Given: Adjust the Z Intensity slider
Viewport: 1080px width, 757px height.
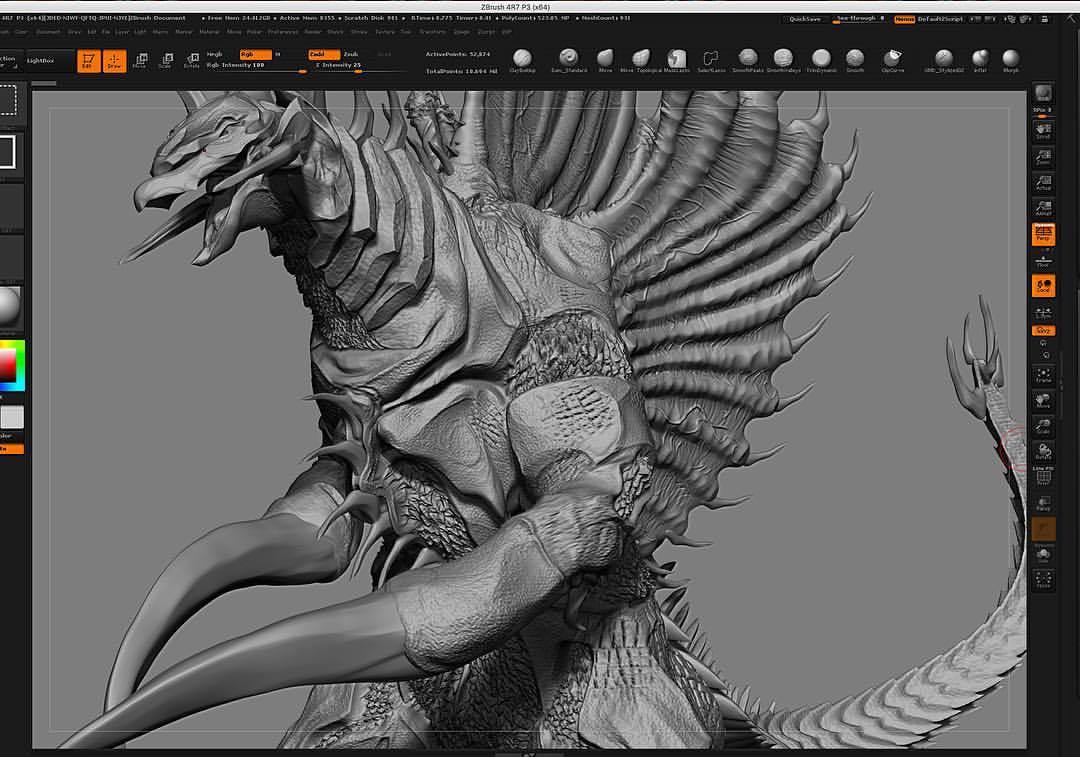Looking at the screenshot, I should 358,65.
